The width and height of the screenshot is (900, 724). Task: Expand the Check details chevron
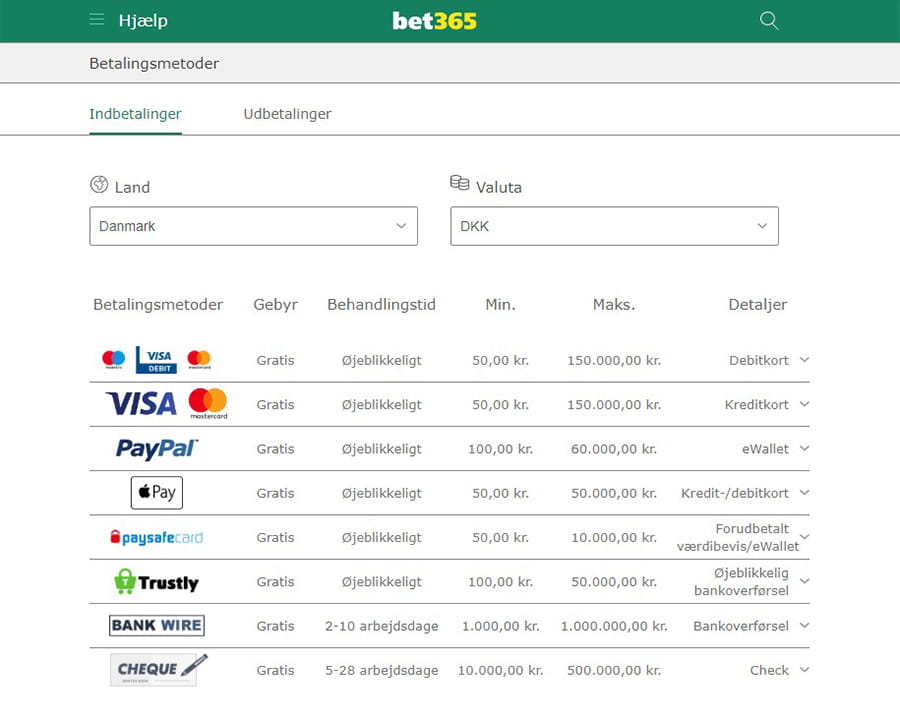coord(805,669)
